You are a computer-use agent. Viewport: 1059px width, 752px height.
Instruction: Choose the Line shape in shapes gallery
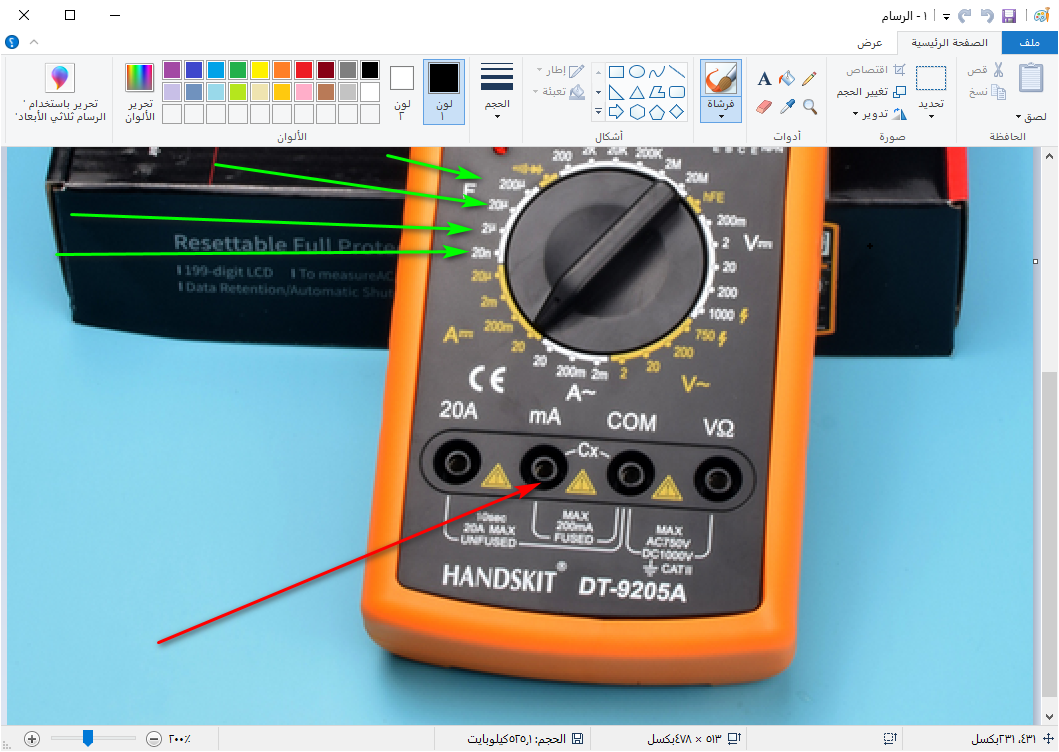pos(676,72)
